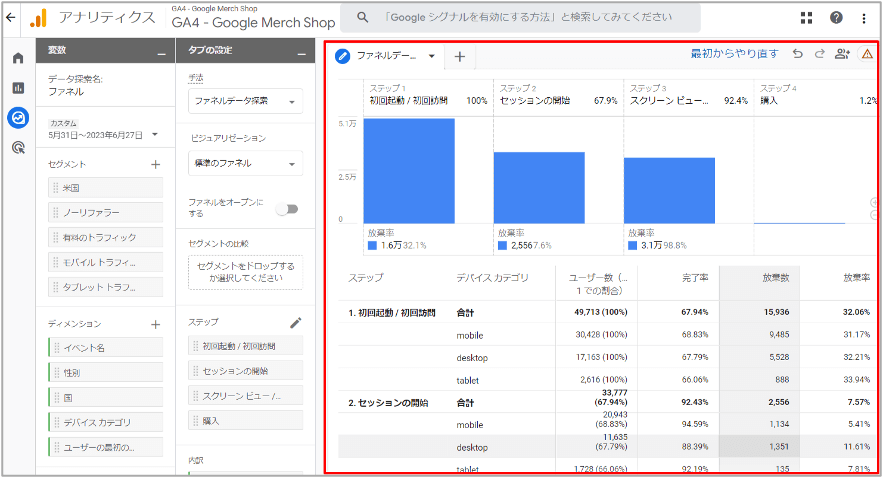Go to Home in left sidebar
Viewport: 882px width, 478px height.
point(19,58)
